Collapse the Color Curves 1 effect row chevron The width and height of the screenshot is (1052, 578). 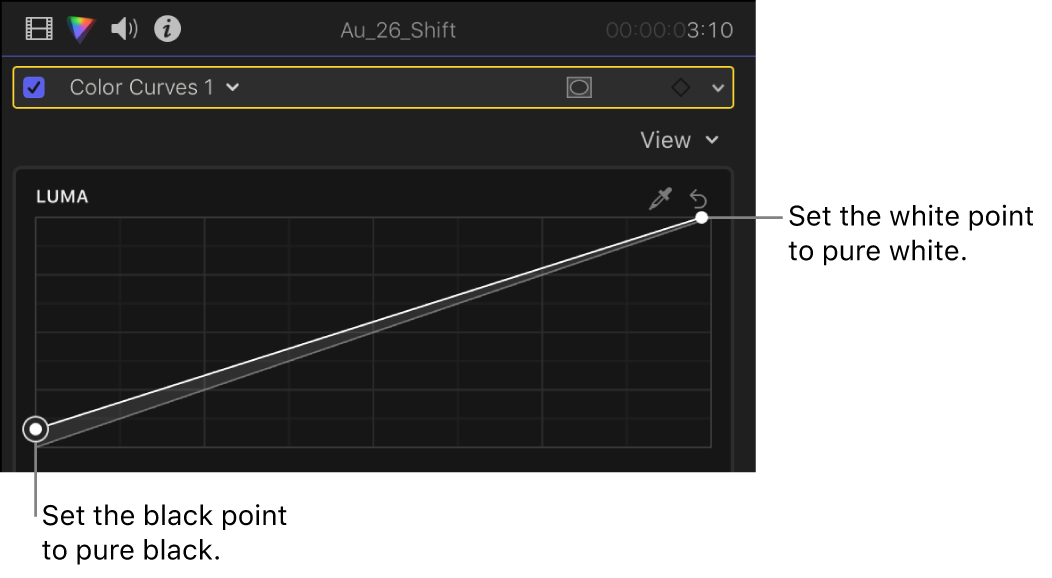(x=719, y=87)
